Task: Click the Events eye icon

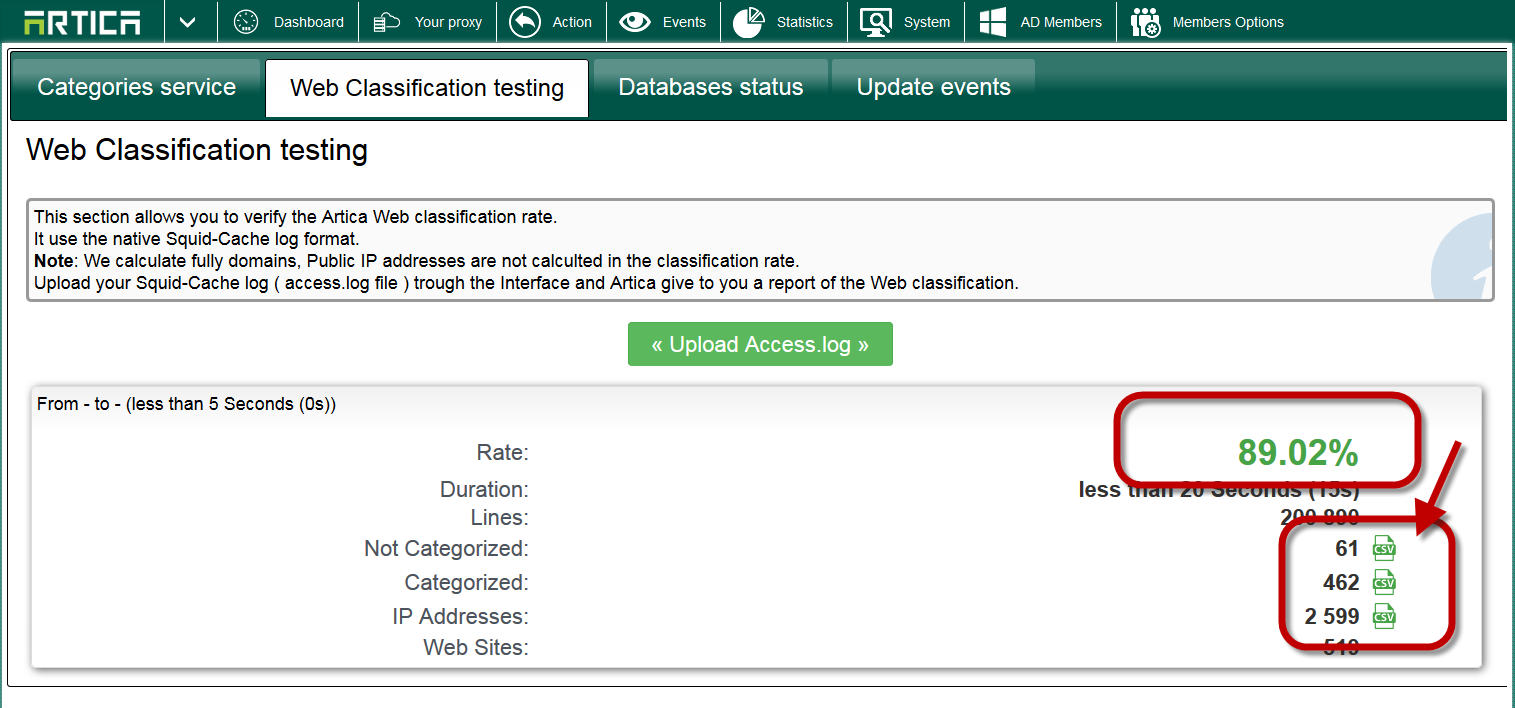Action: [x=635, y=22]
